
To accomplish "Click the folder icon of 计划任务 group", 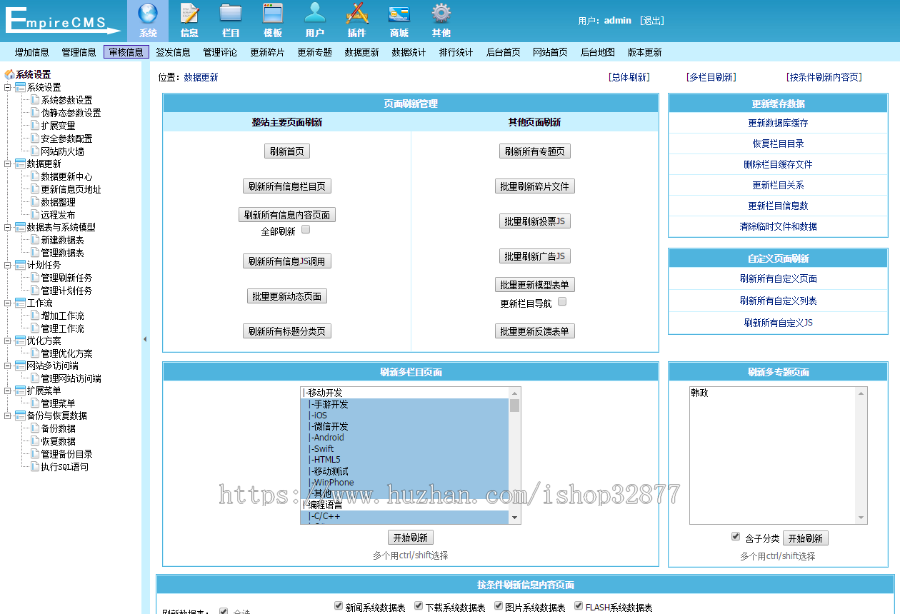I will [20, 265].
